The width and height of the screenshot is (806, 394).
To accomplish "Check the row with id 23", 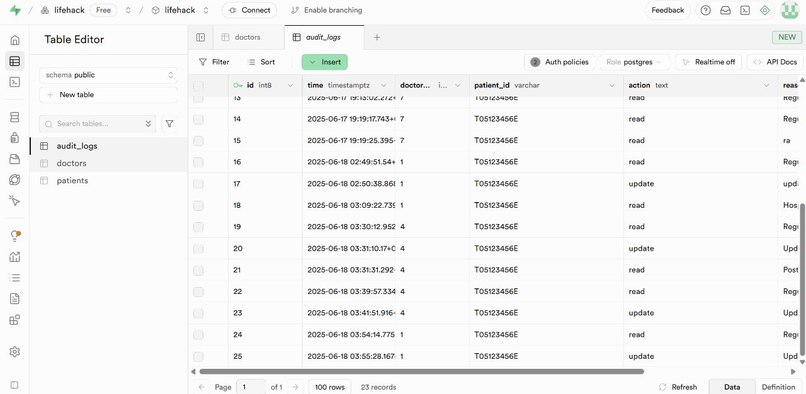I will (x=198, y=313).
